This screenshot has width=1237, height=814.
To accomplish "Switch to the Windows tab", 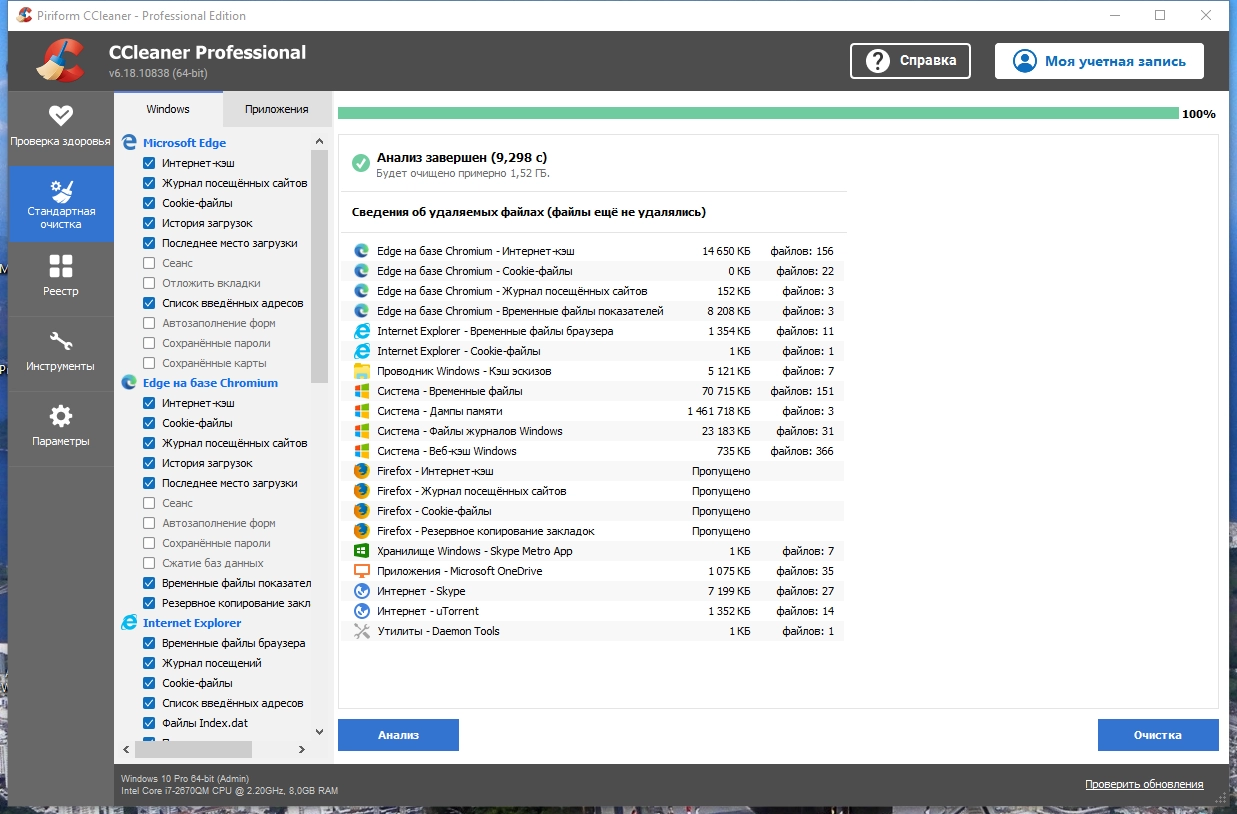I will 168,109.
